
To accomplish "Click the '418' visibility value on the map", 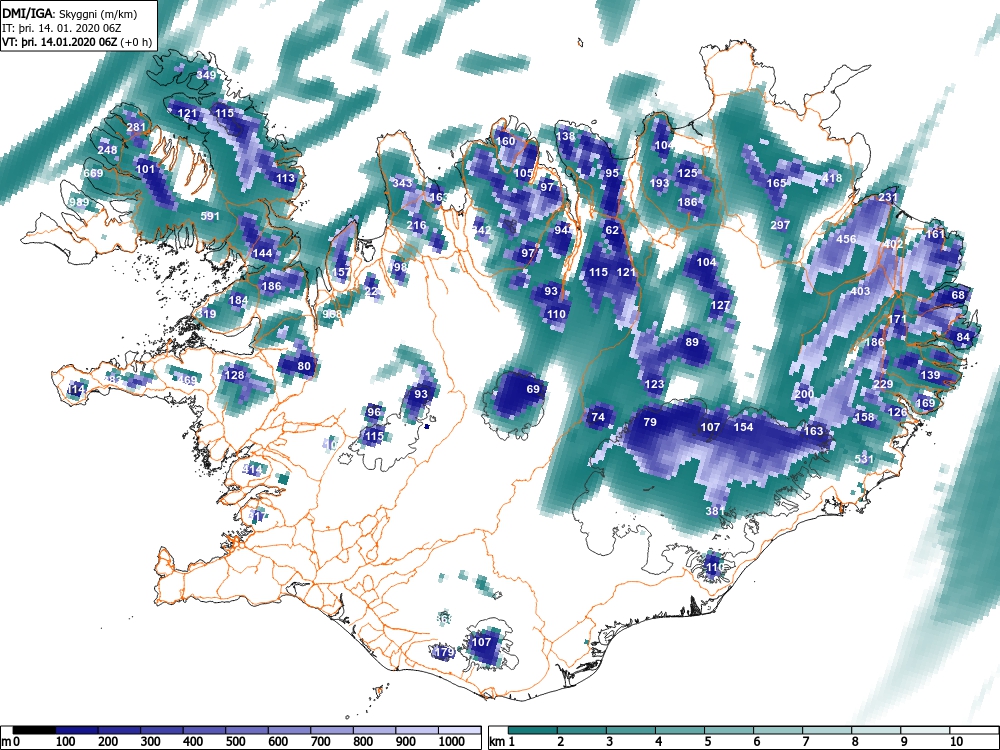I will [832, 178].
